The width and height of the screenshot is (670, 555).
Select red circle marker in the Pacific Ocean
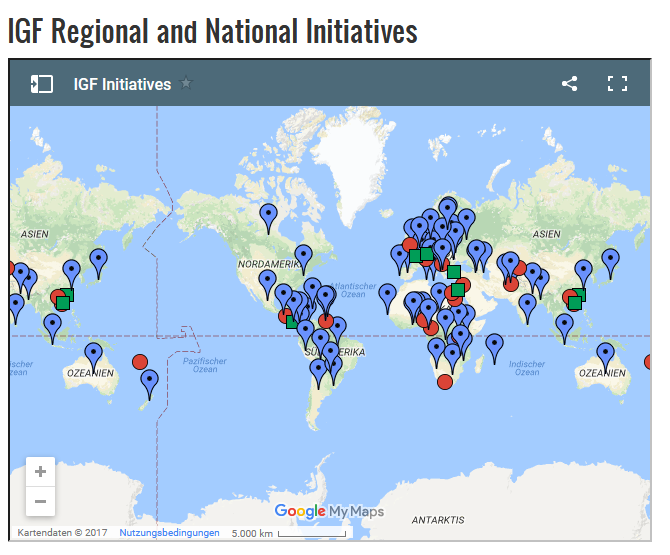[140, 361]
